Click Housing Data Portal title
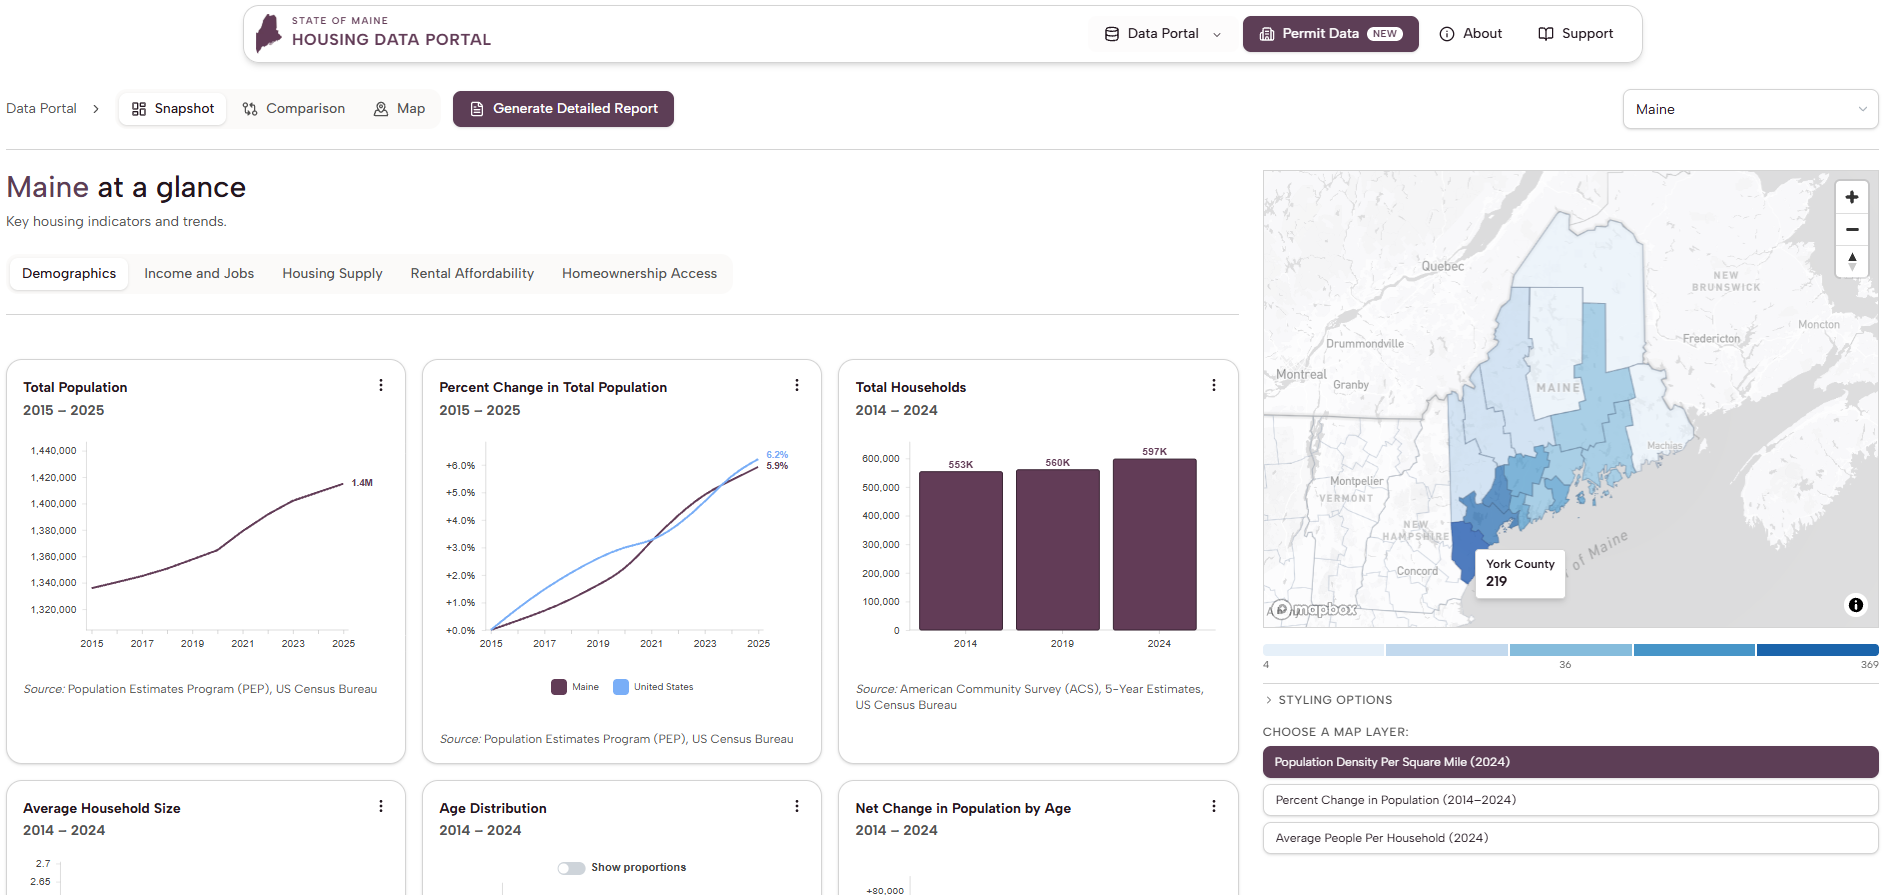The width and height of the screenshot is (1891, 895). tap(391, 40)
